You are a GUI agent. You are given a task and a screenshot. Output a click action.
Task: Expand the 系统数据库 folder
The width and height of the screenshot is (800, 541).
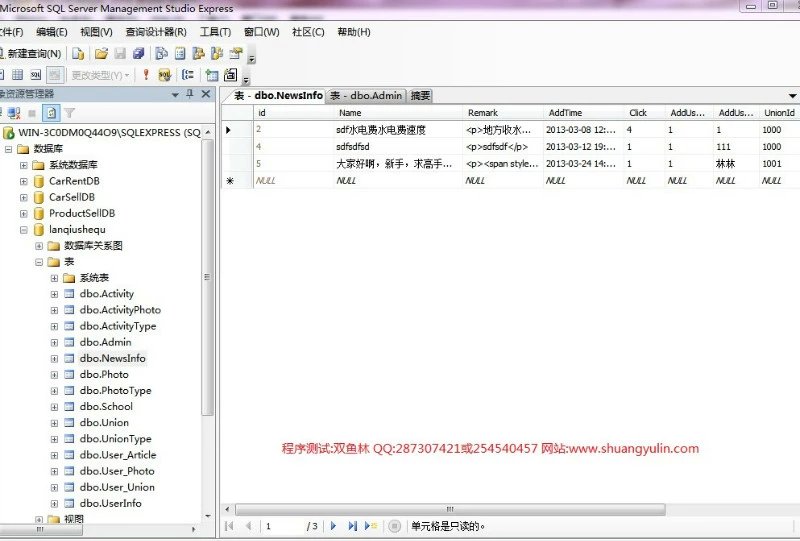tap(23, 165)
